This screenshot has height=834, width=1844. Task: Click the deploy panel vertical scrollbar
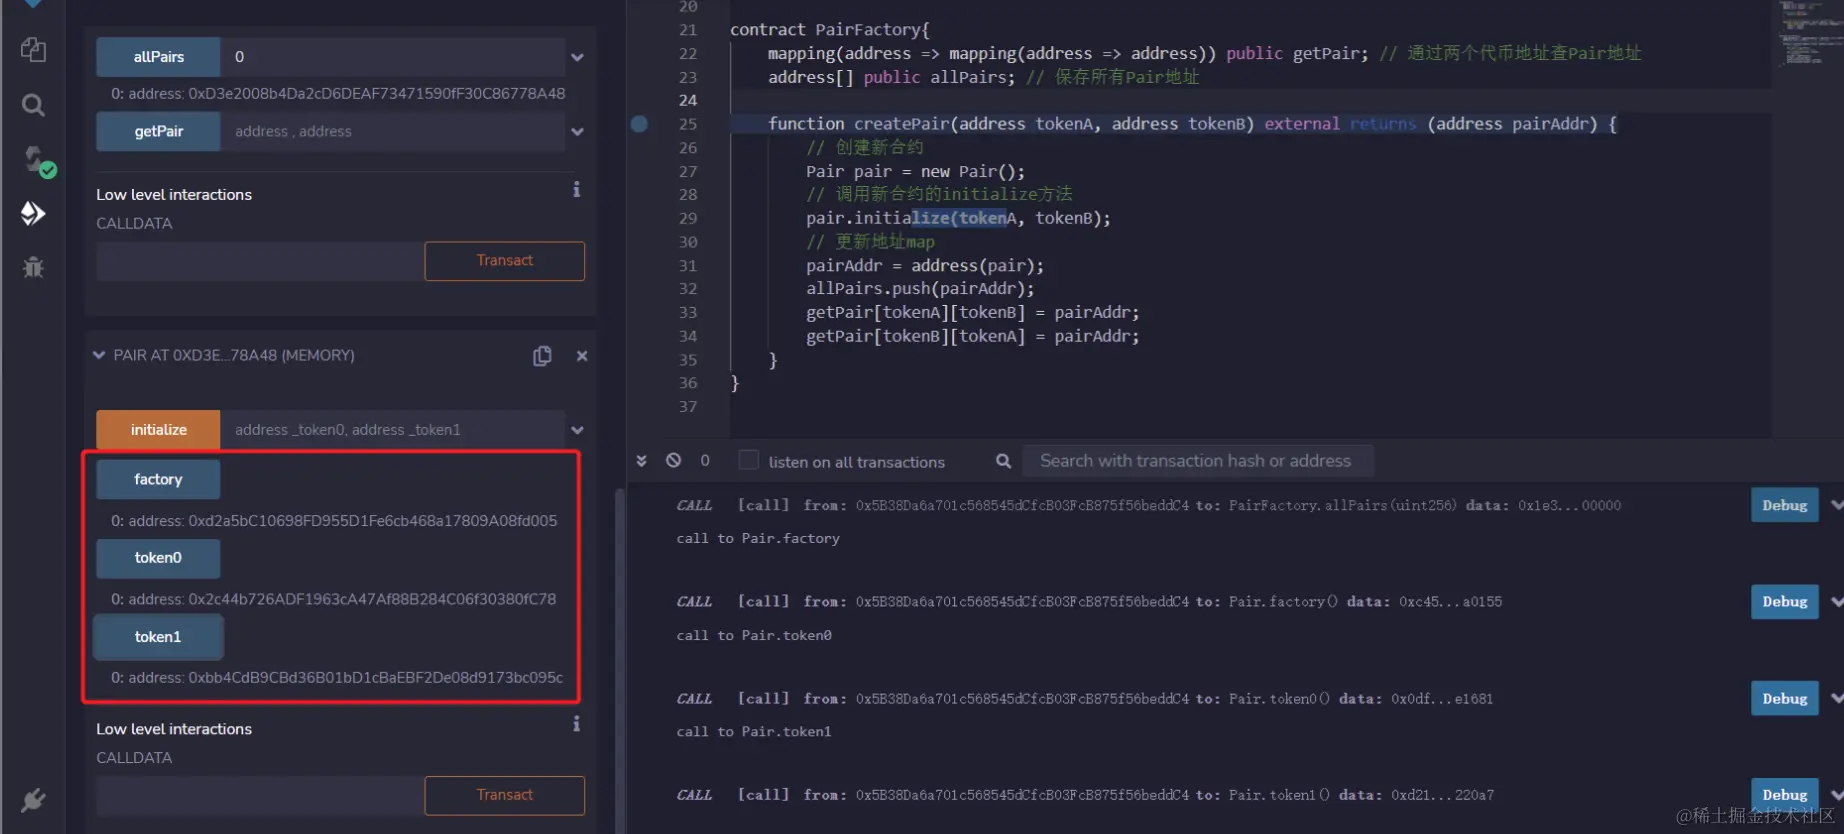(619, 660)
